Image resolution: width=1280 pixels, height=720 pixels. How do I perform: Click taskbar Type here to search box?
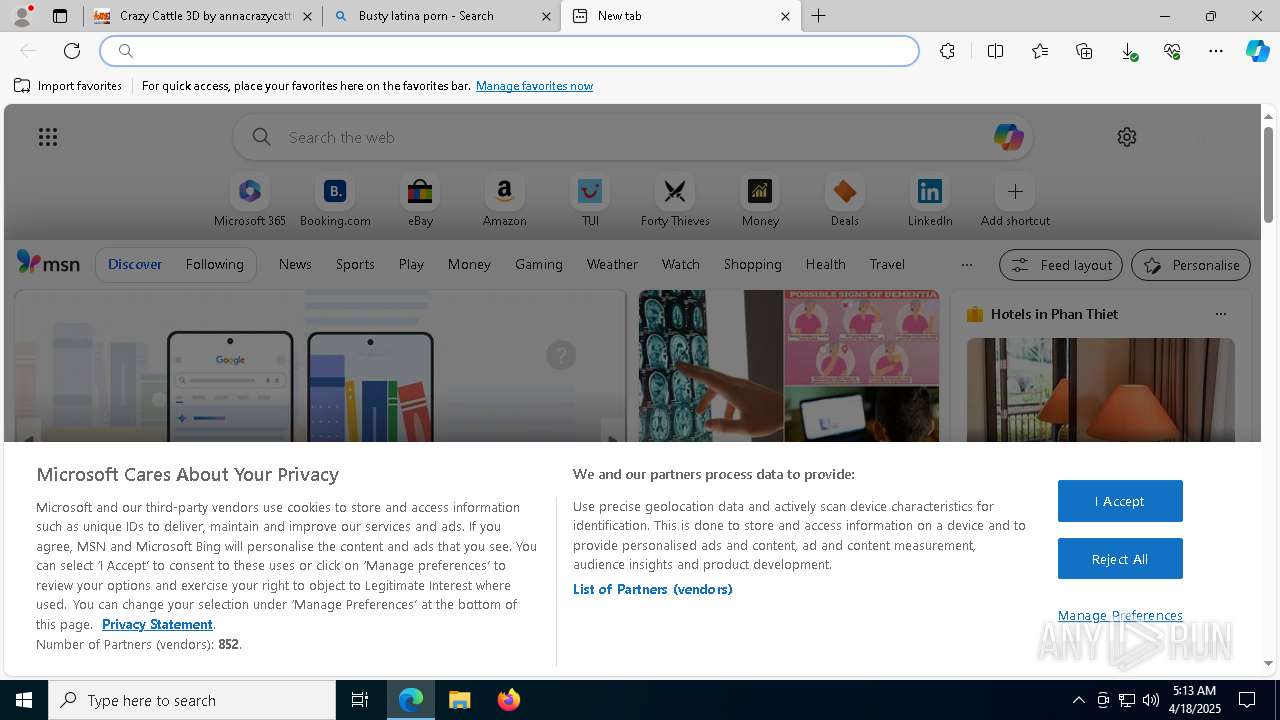pyautogui.click(x=192, y=700)
